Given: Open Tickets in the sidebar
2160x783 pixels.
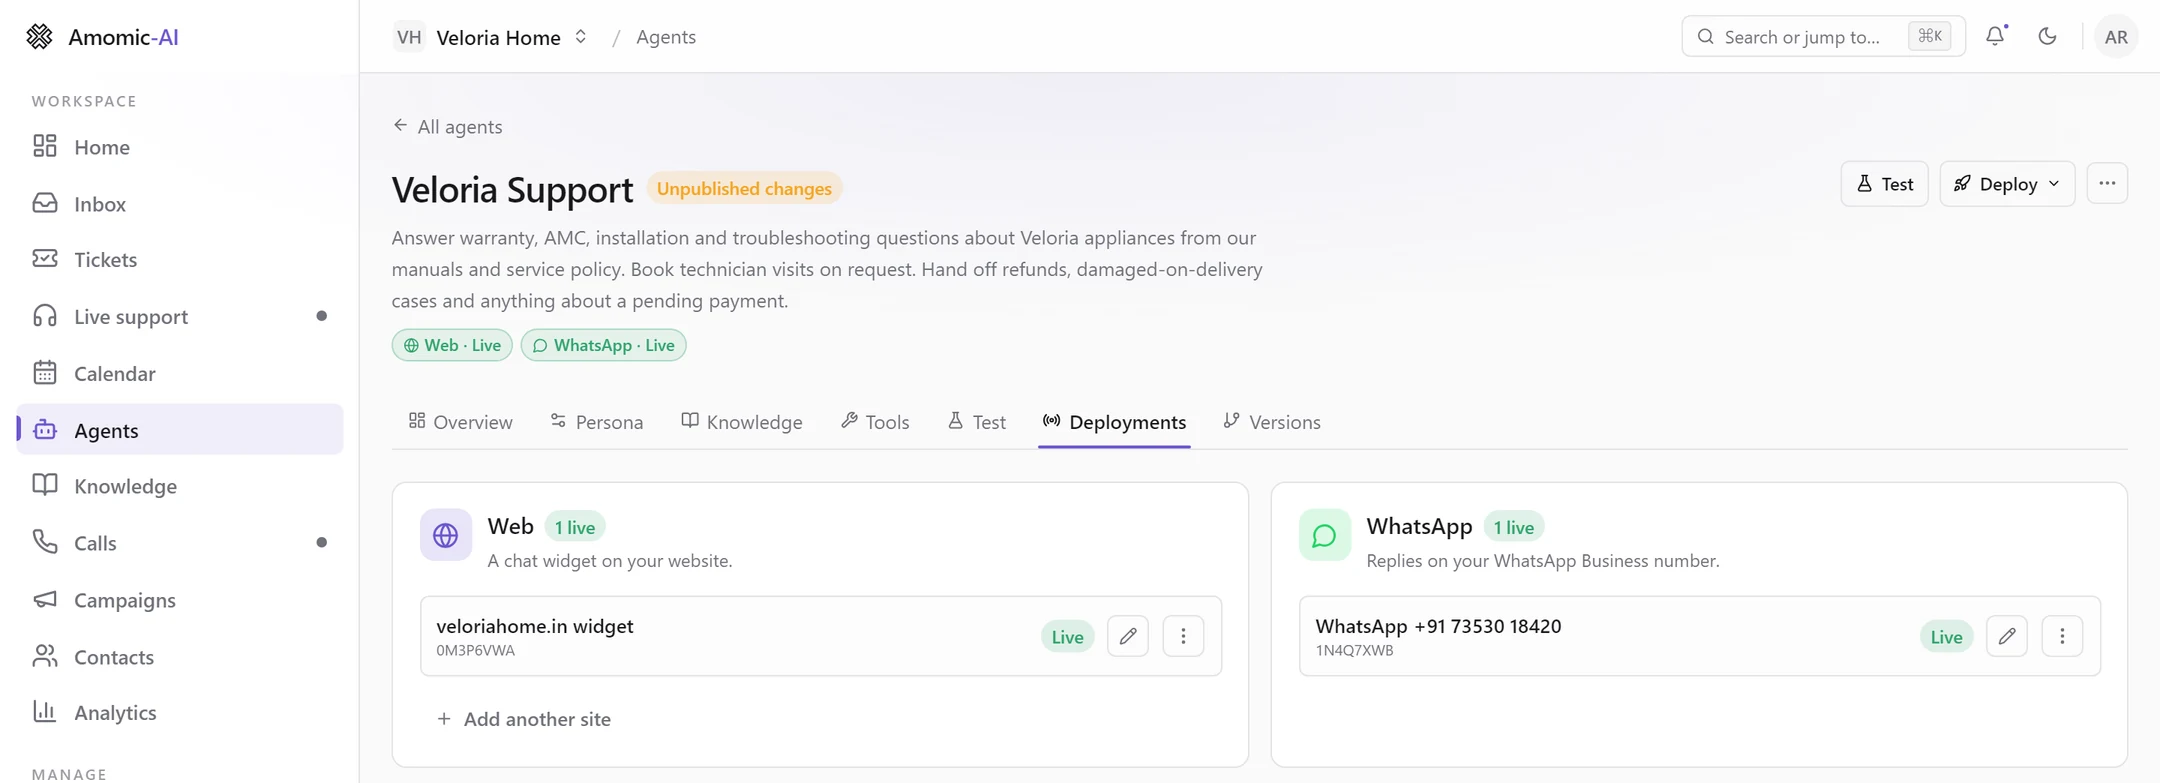Looking at the screenshot, I should [180, 260].
